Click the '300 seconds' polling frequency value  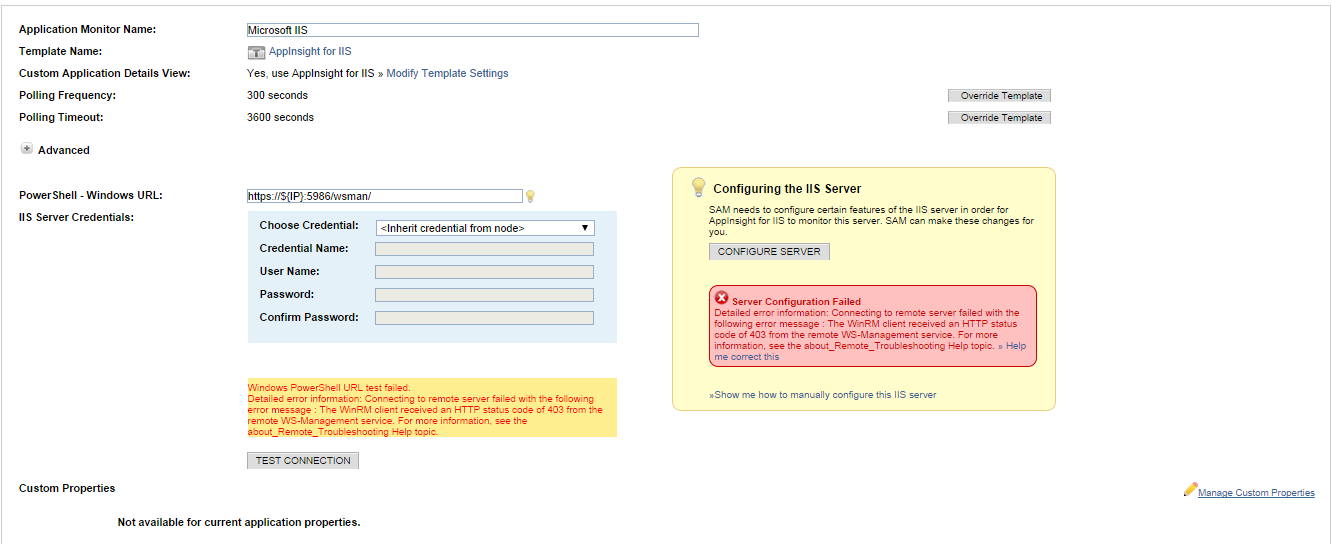277,96
